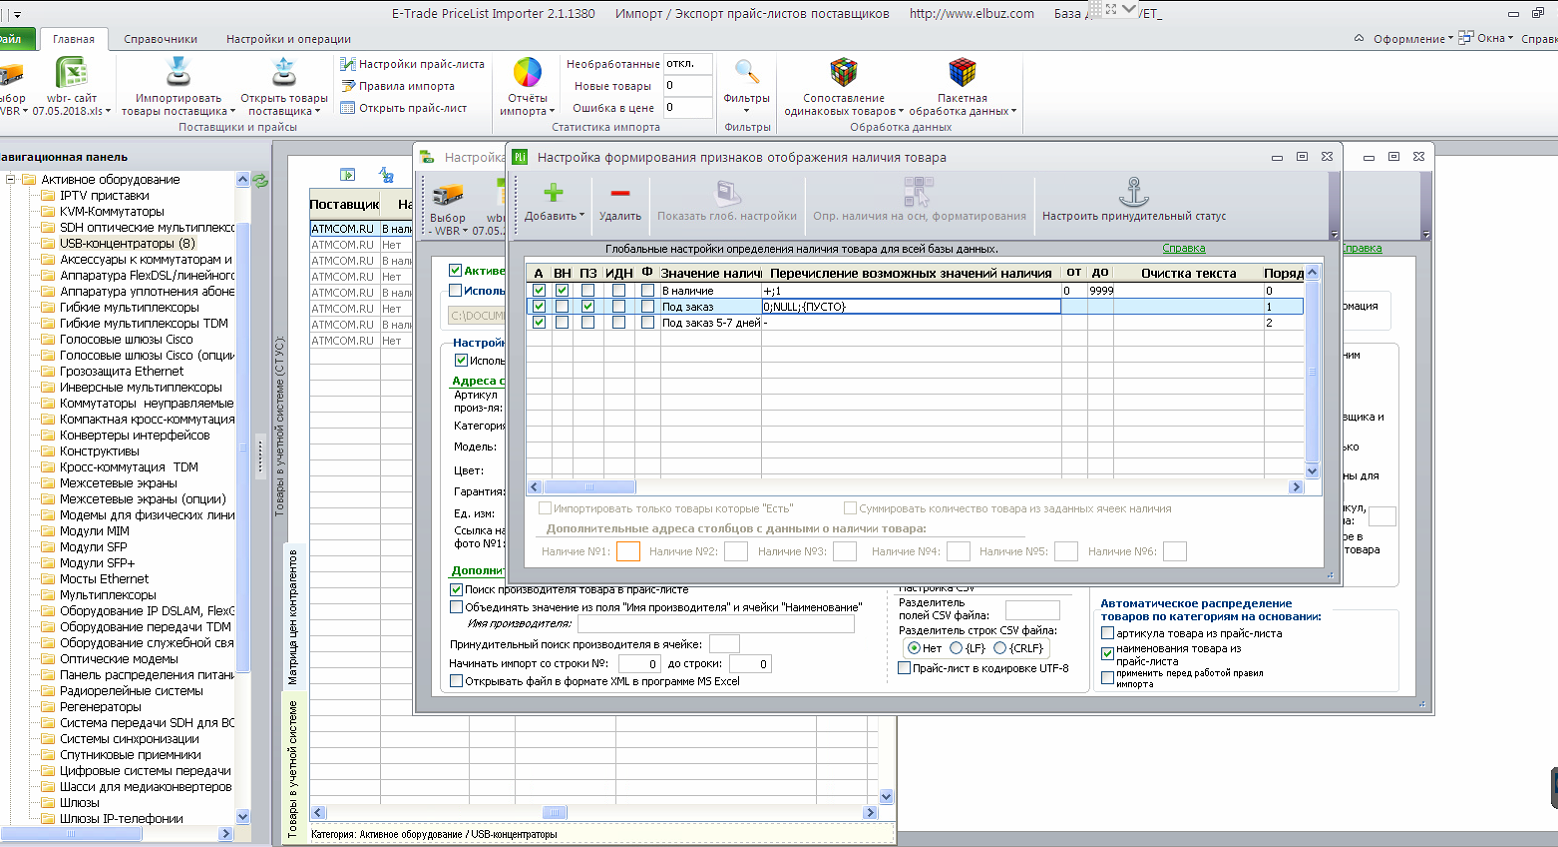Viewport: 1558px width, 847px height.
Task: Check ИДН checkbox for row Под заказ 5-7 дней
Action: tap(619, 323)
